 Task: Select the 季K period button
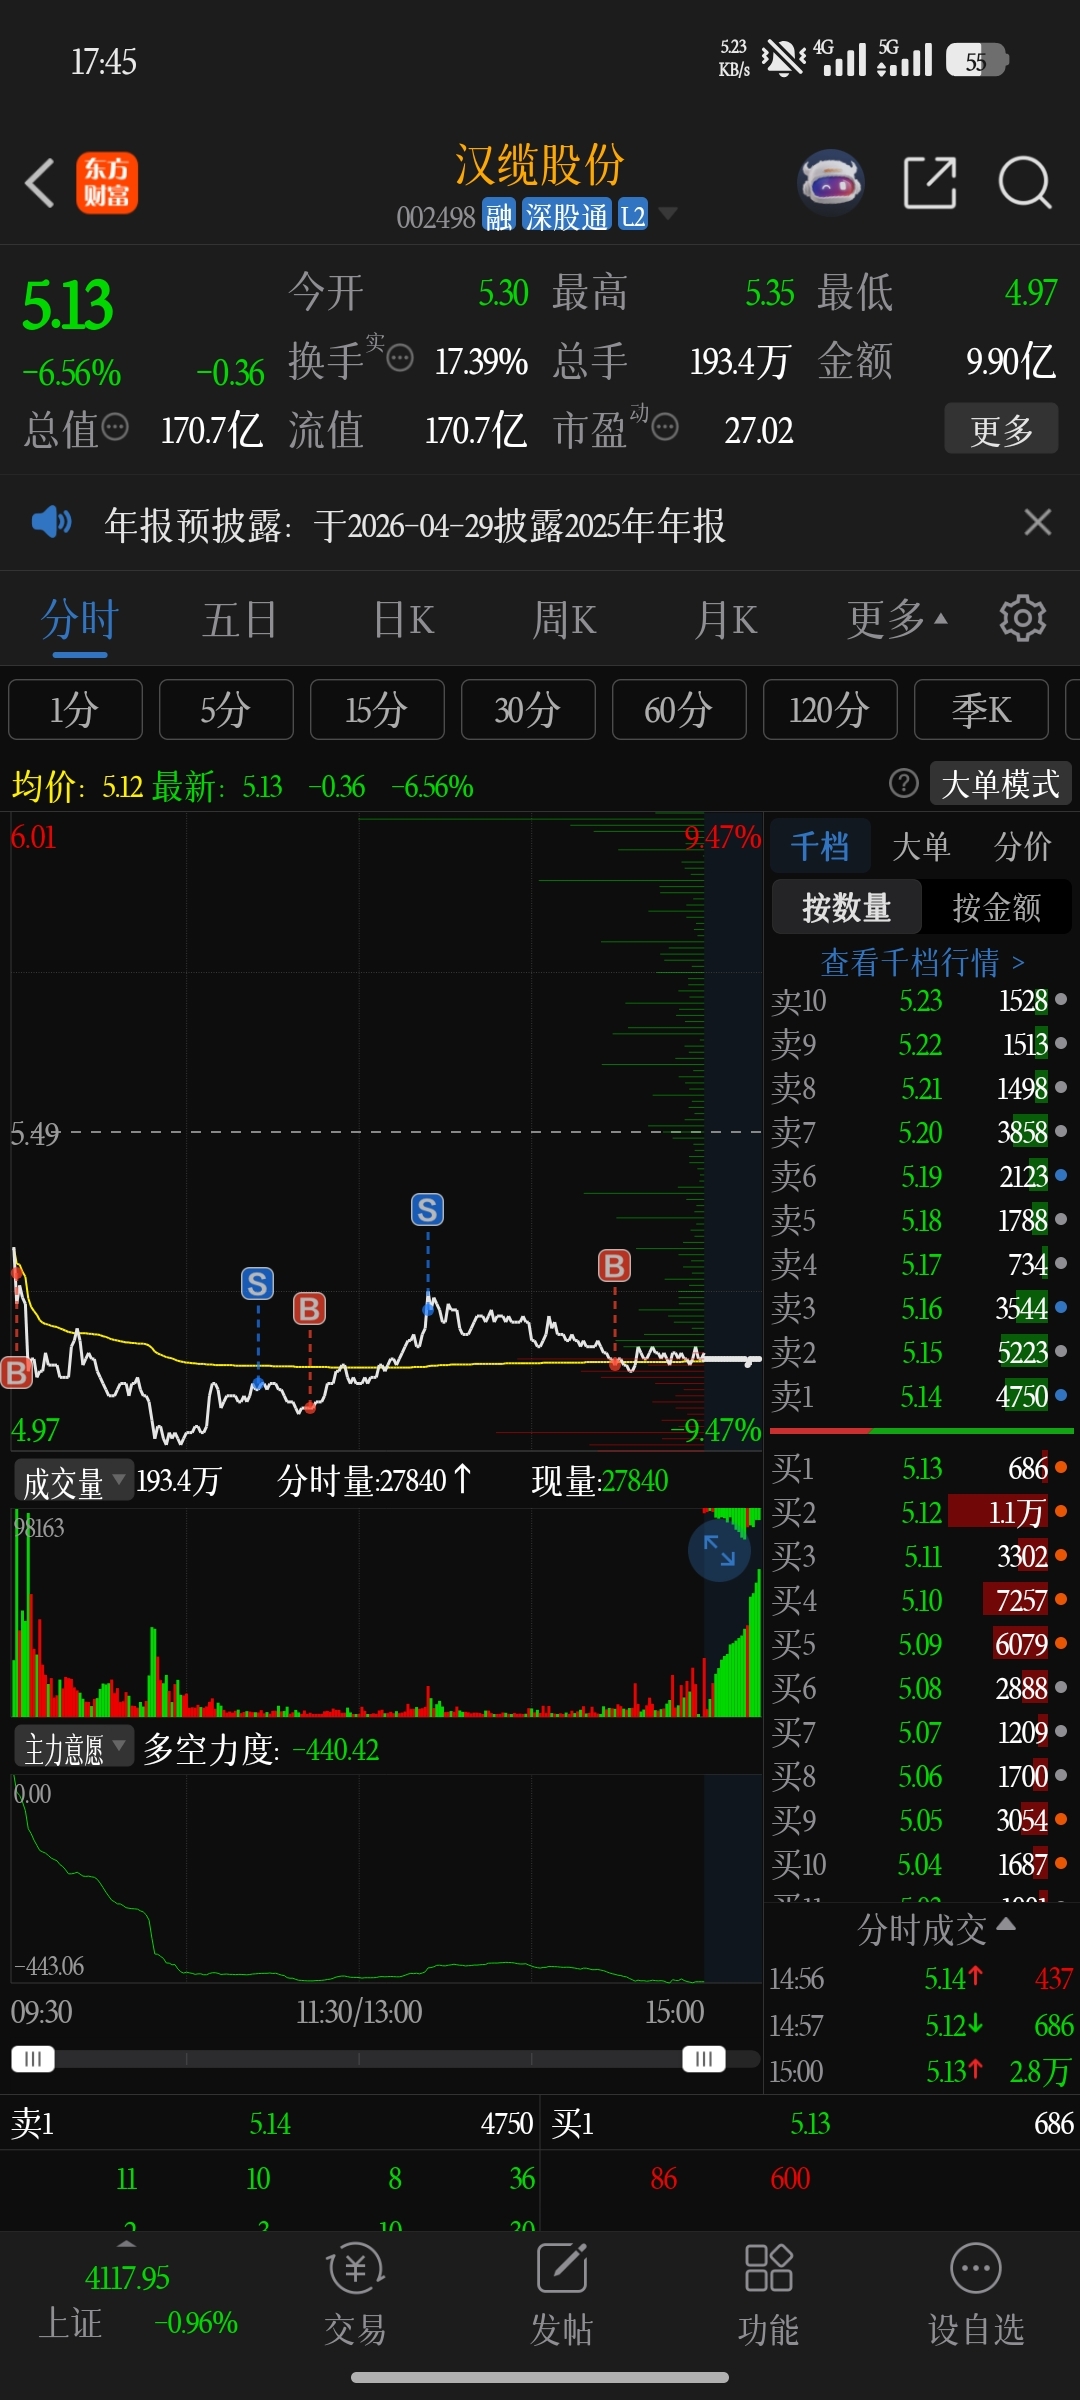tap(981, 709)
